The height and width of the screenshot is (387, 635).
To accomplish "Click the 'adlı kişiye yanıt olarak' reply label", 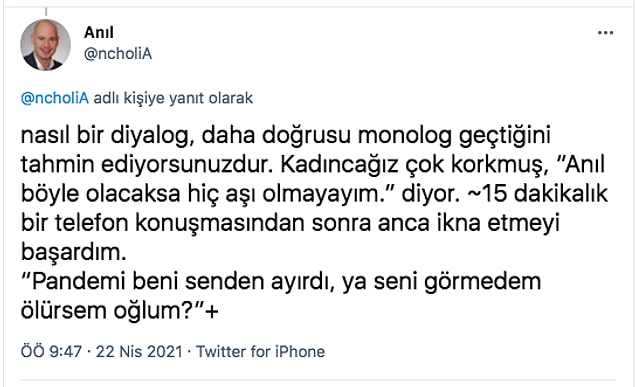I will tap(173, 98).
